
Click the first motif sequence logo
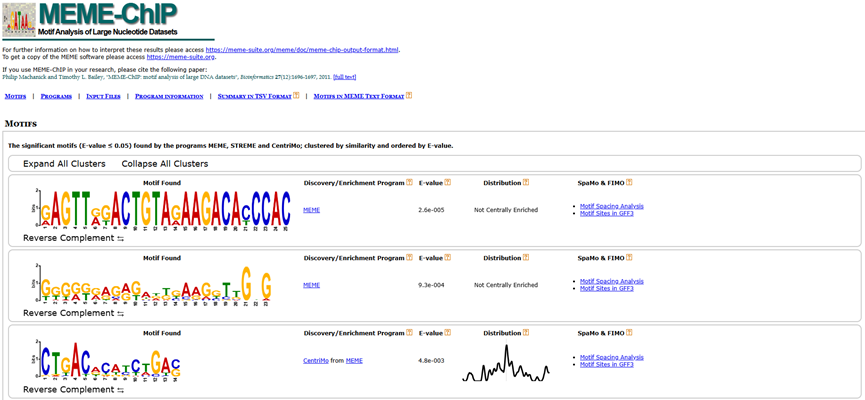[x=161, y=208]
